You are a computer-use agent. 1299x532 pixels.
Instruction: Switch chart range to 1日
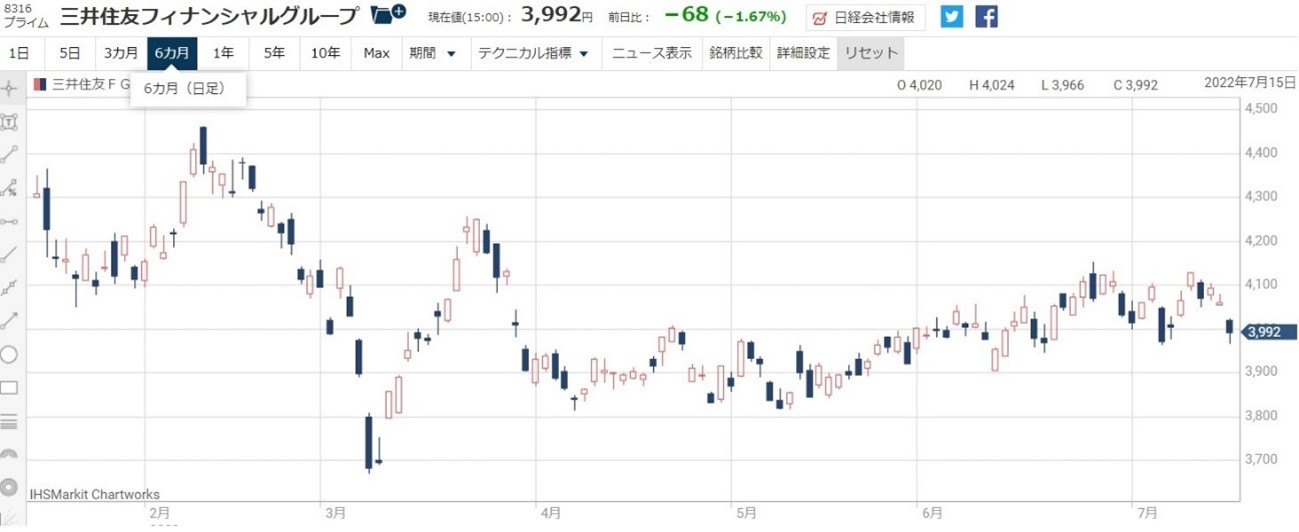[19, 53]
